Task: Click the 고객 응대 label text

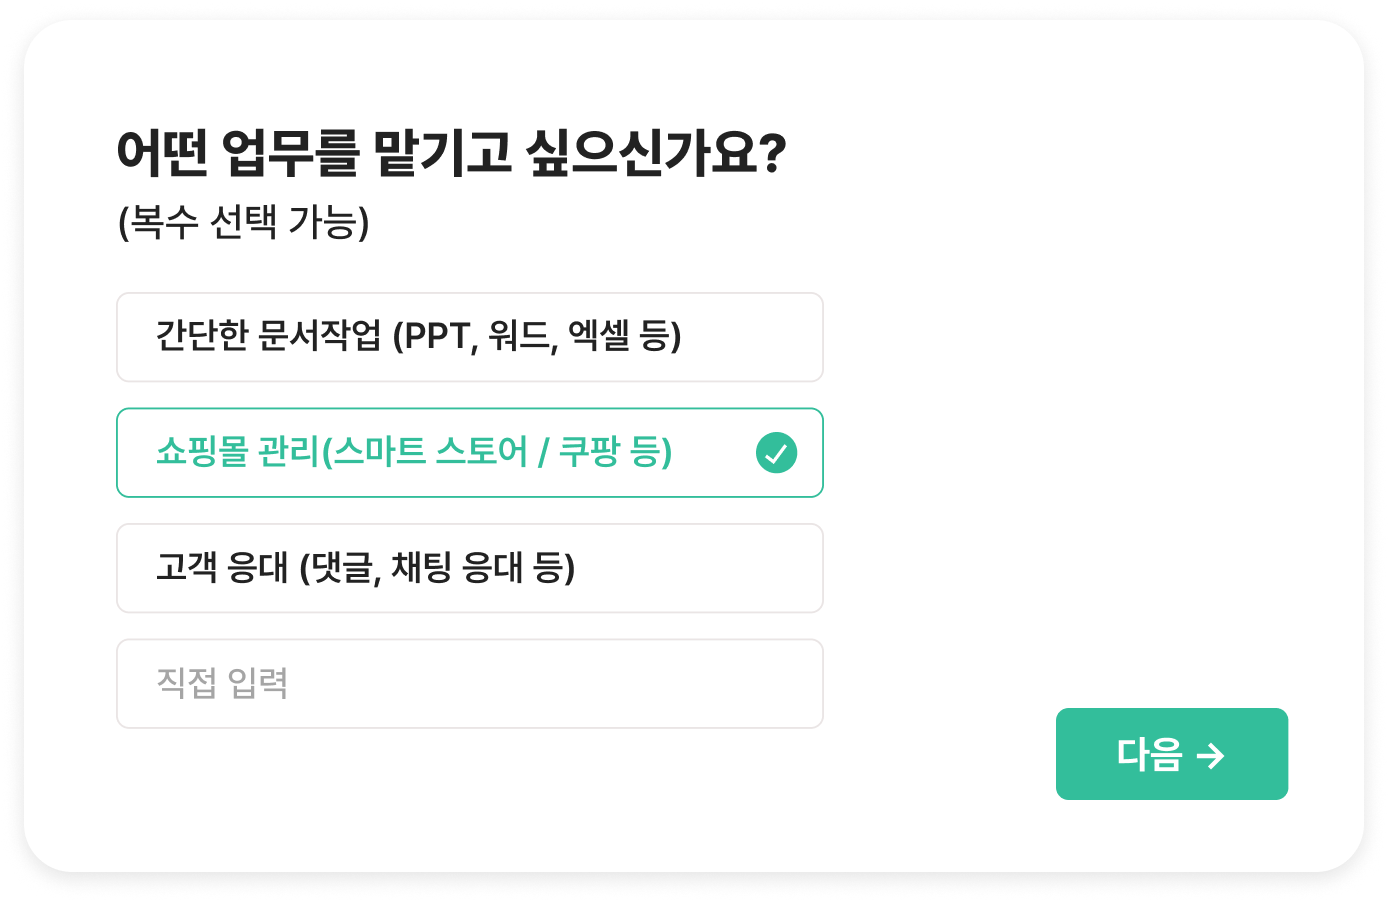Action: (366, 568)
